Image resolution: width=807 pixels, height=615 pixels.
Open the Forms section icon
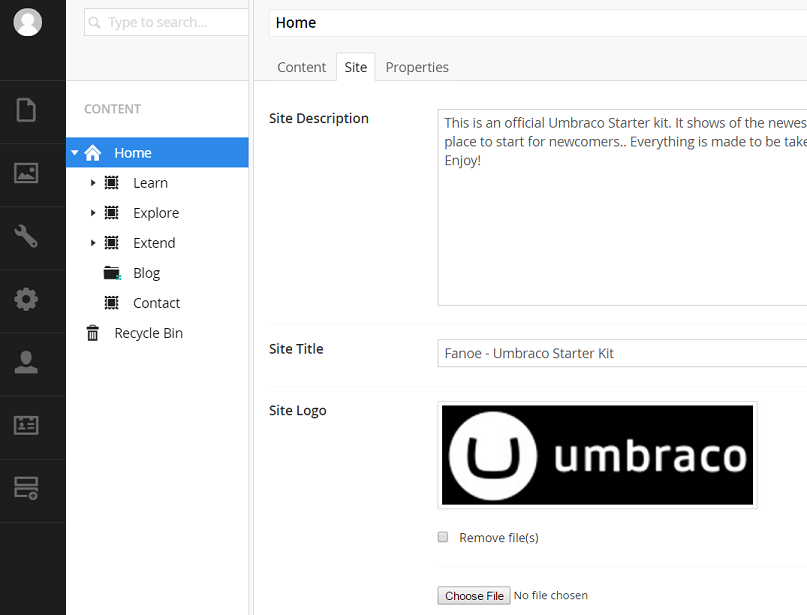pyautogui.click(x=26, y=488)
